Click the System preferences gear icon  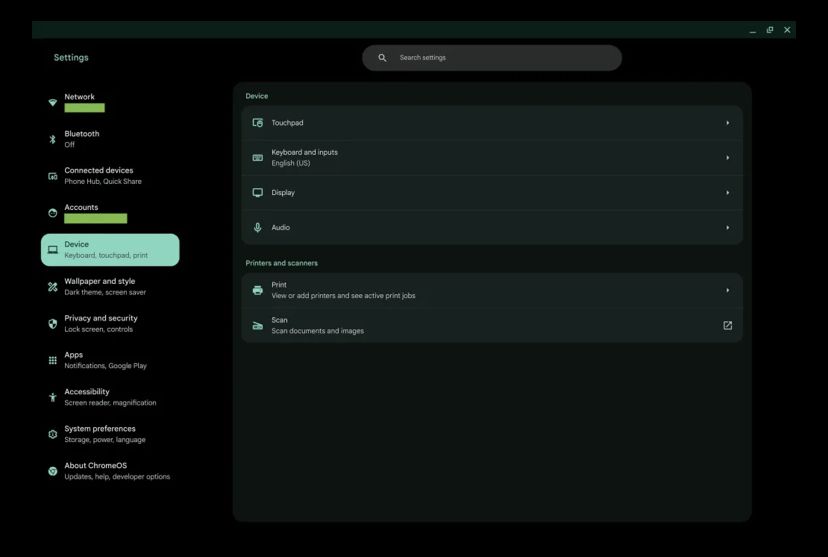click(x=53, y=434)
